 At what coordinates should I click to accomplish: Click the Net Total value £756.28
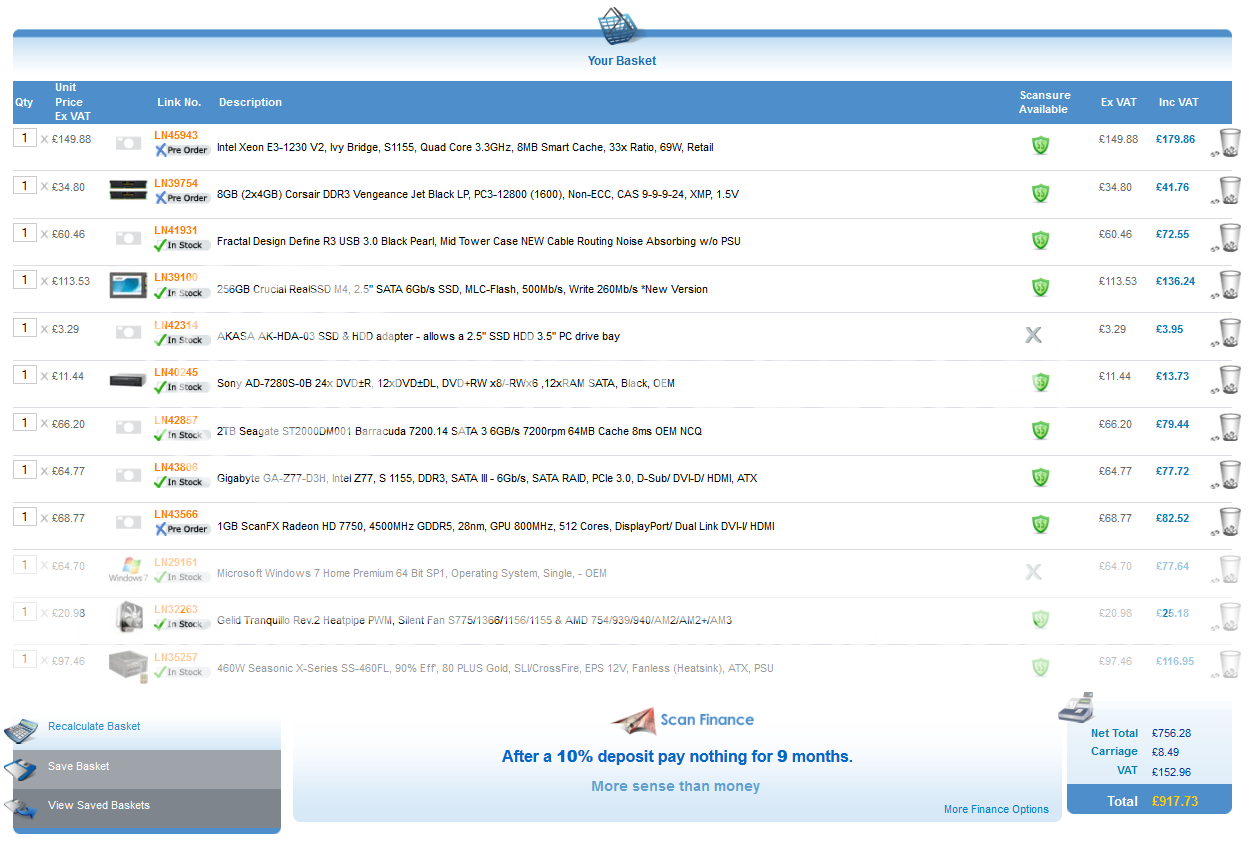tap(1171, 733)
